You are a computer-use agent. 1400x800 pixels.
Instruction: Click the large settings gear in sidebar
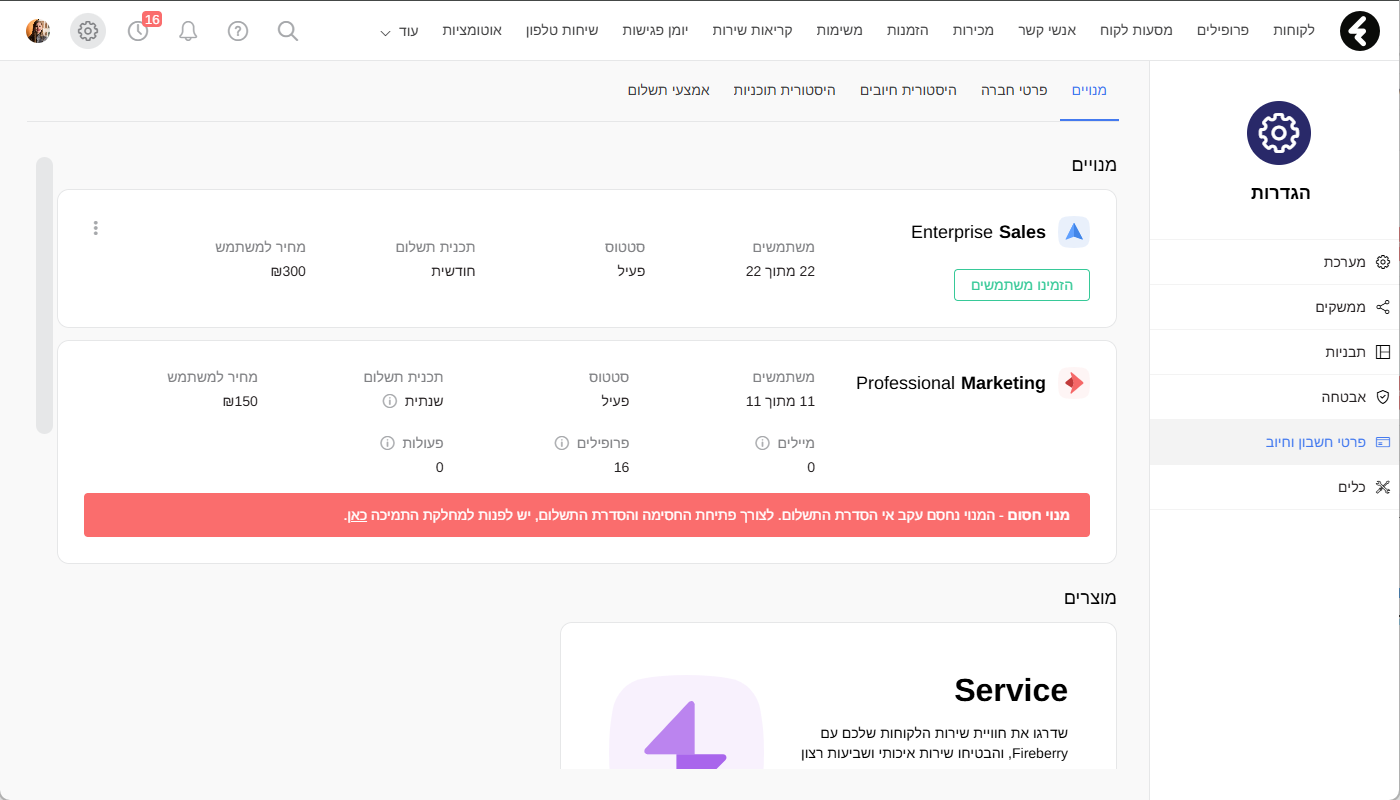coord(1279,133)
